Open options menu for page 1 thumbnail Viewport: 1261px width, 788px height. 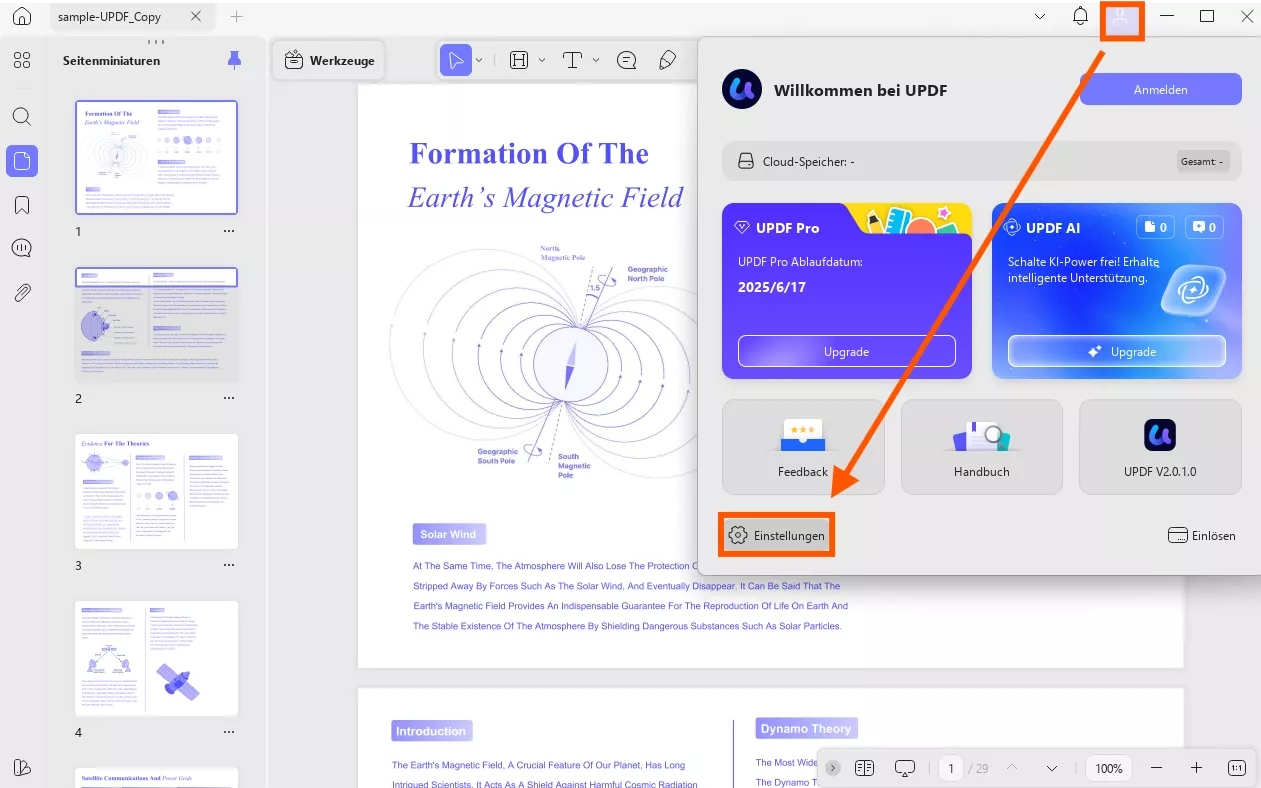tap(229, 231)
